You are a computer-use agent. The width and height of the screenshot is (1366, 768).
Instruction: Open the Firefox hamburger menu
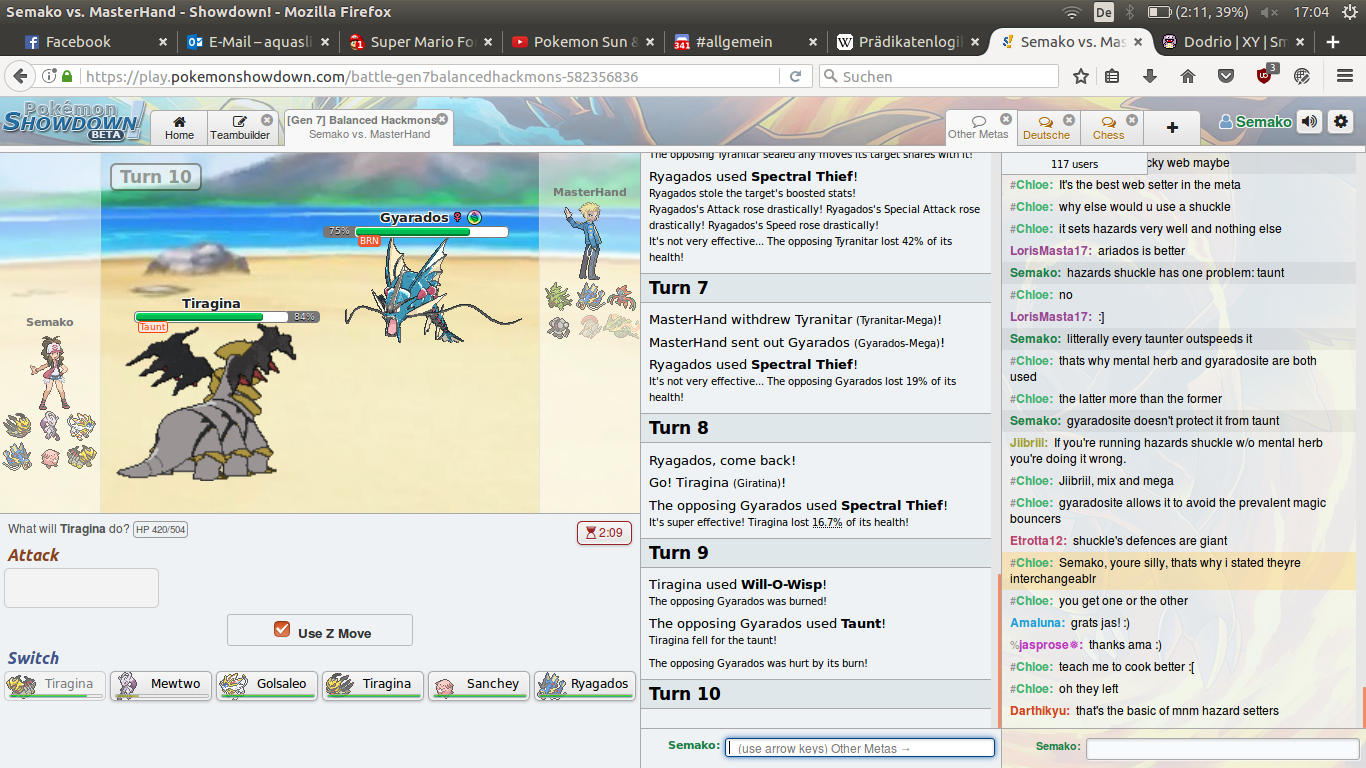pyautogui.click(x=1345, y=77)
